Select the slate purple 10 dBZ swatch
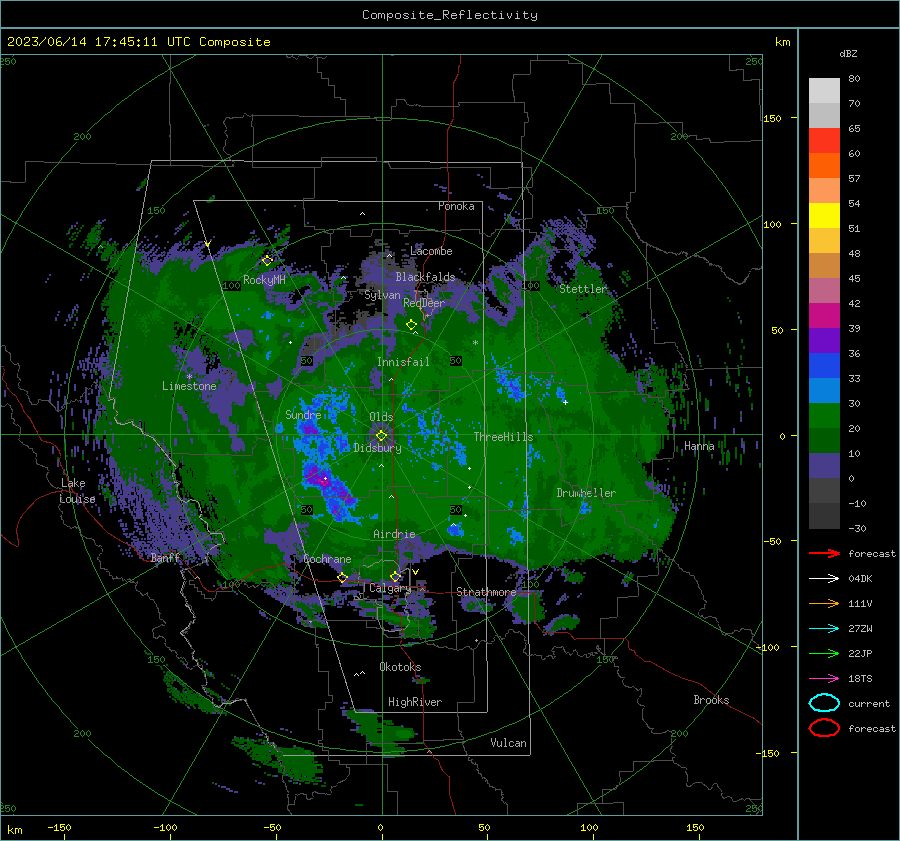The width and height of the screenshot is (900, 841). [824, 466]
